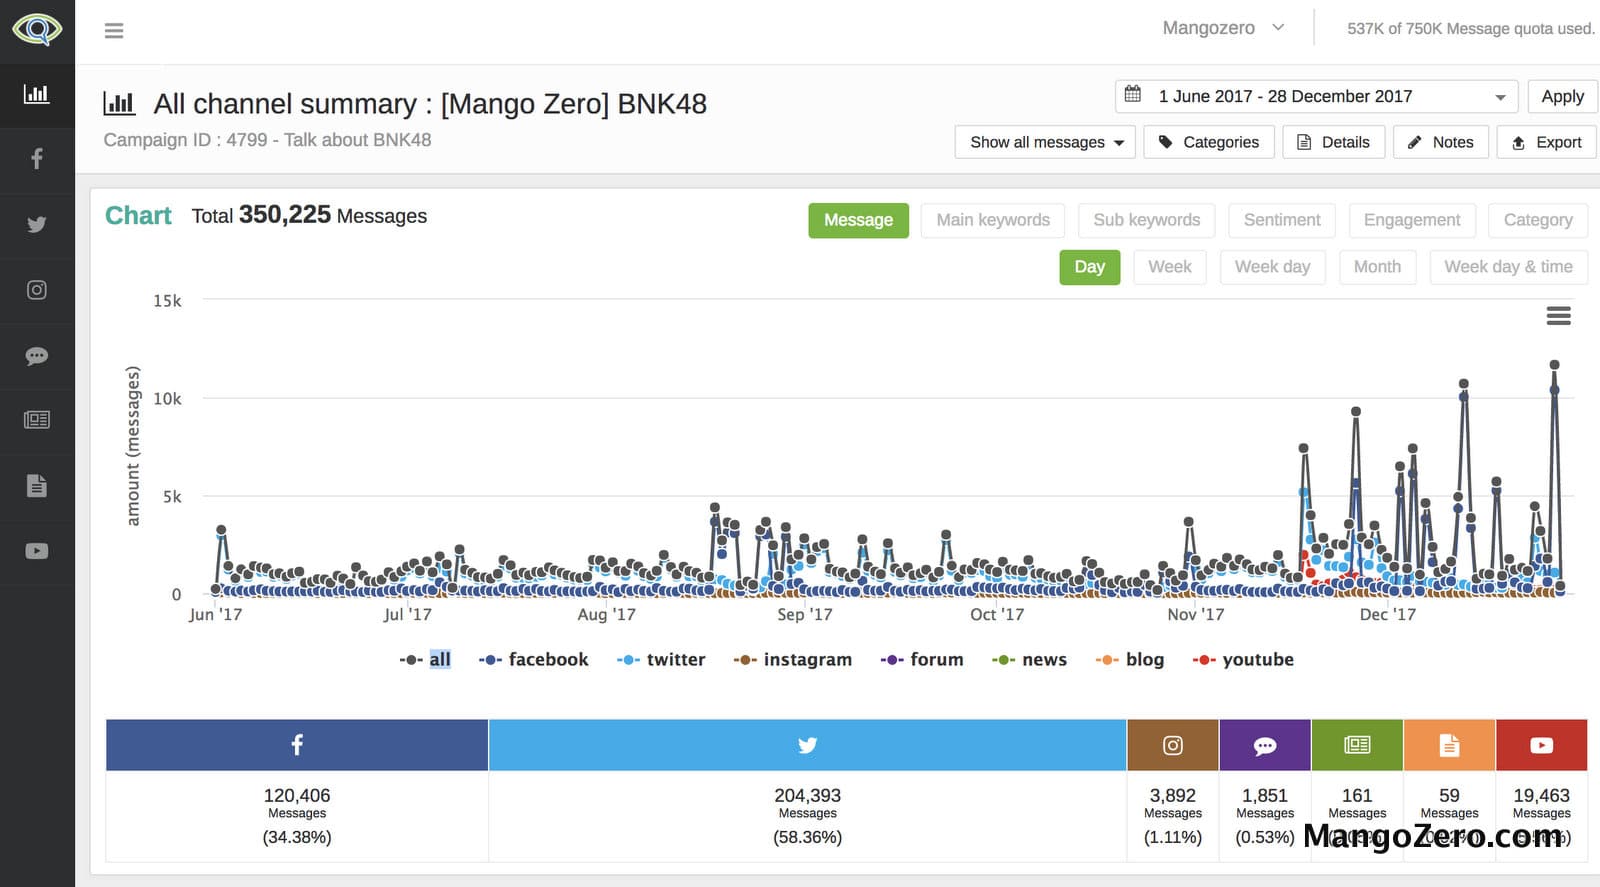Screen dimensions: 1600x887
Task: Click the purple forum header tile
Action: click(x=1265, y=745)
